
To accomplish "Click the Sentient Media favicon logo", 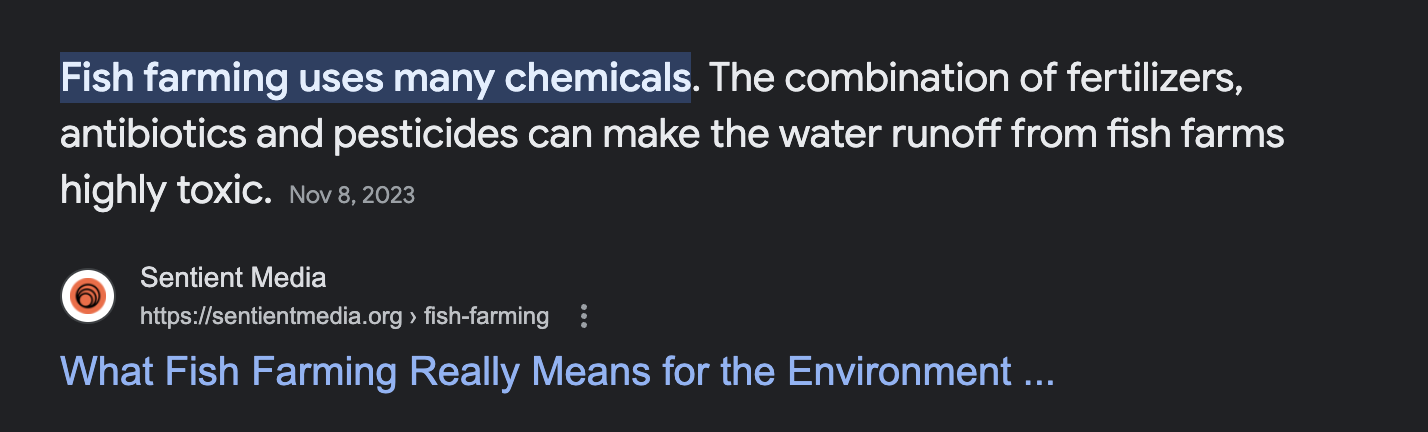I will [x=88, y=297].
